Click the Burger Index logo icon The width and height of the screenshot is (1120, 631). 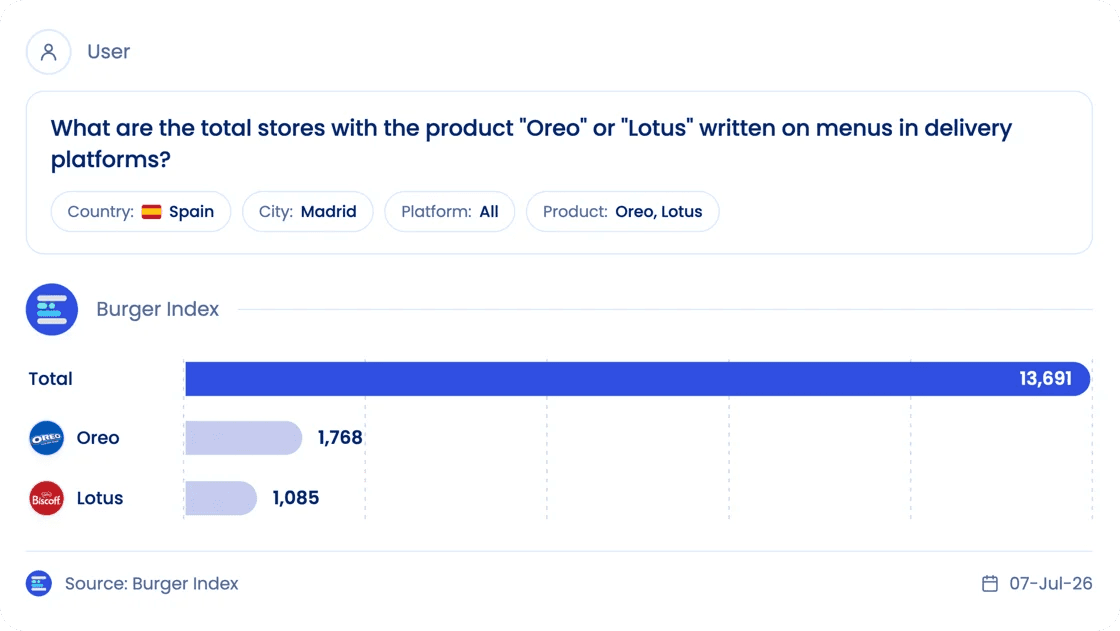(x=51, y=309)
